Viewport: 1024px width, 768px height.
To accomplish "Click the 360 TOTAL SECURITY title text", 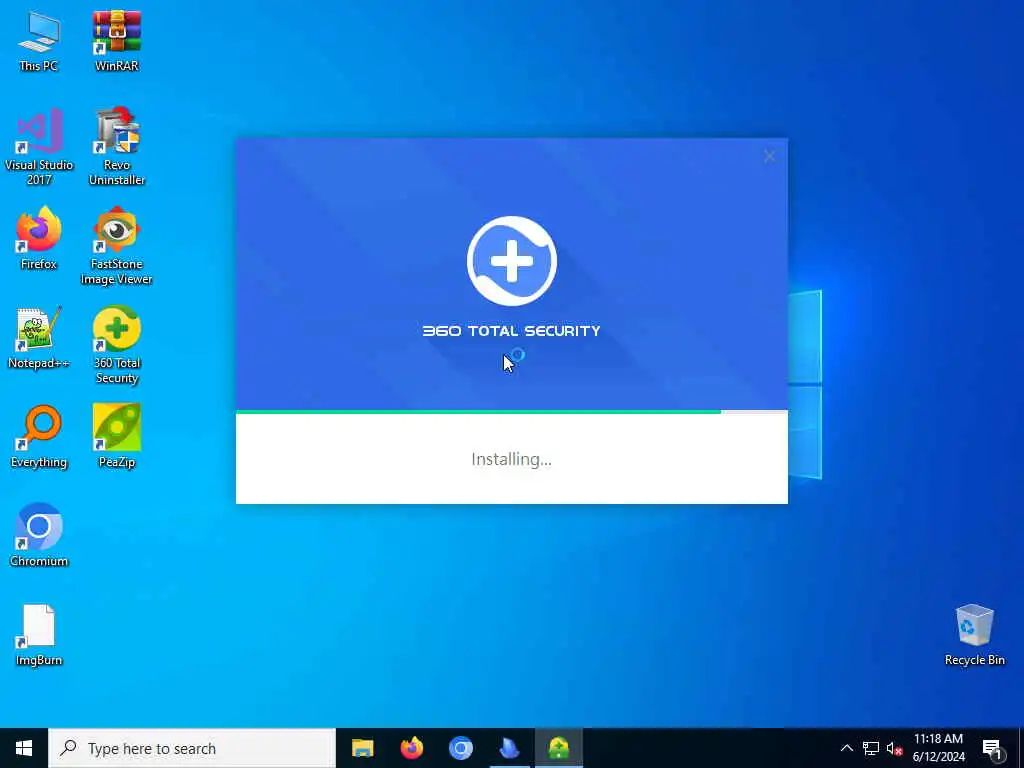I will (x=511, y=331).
